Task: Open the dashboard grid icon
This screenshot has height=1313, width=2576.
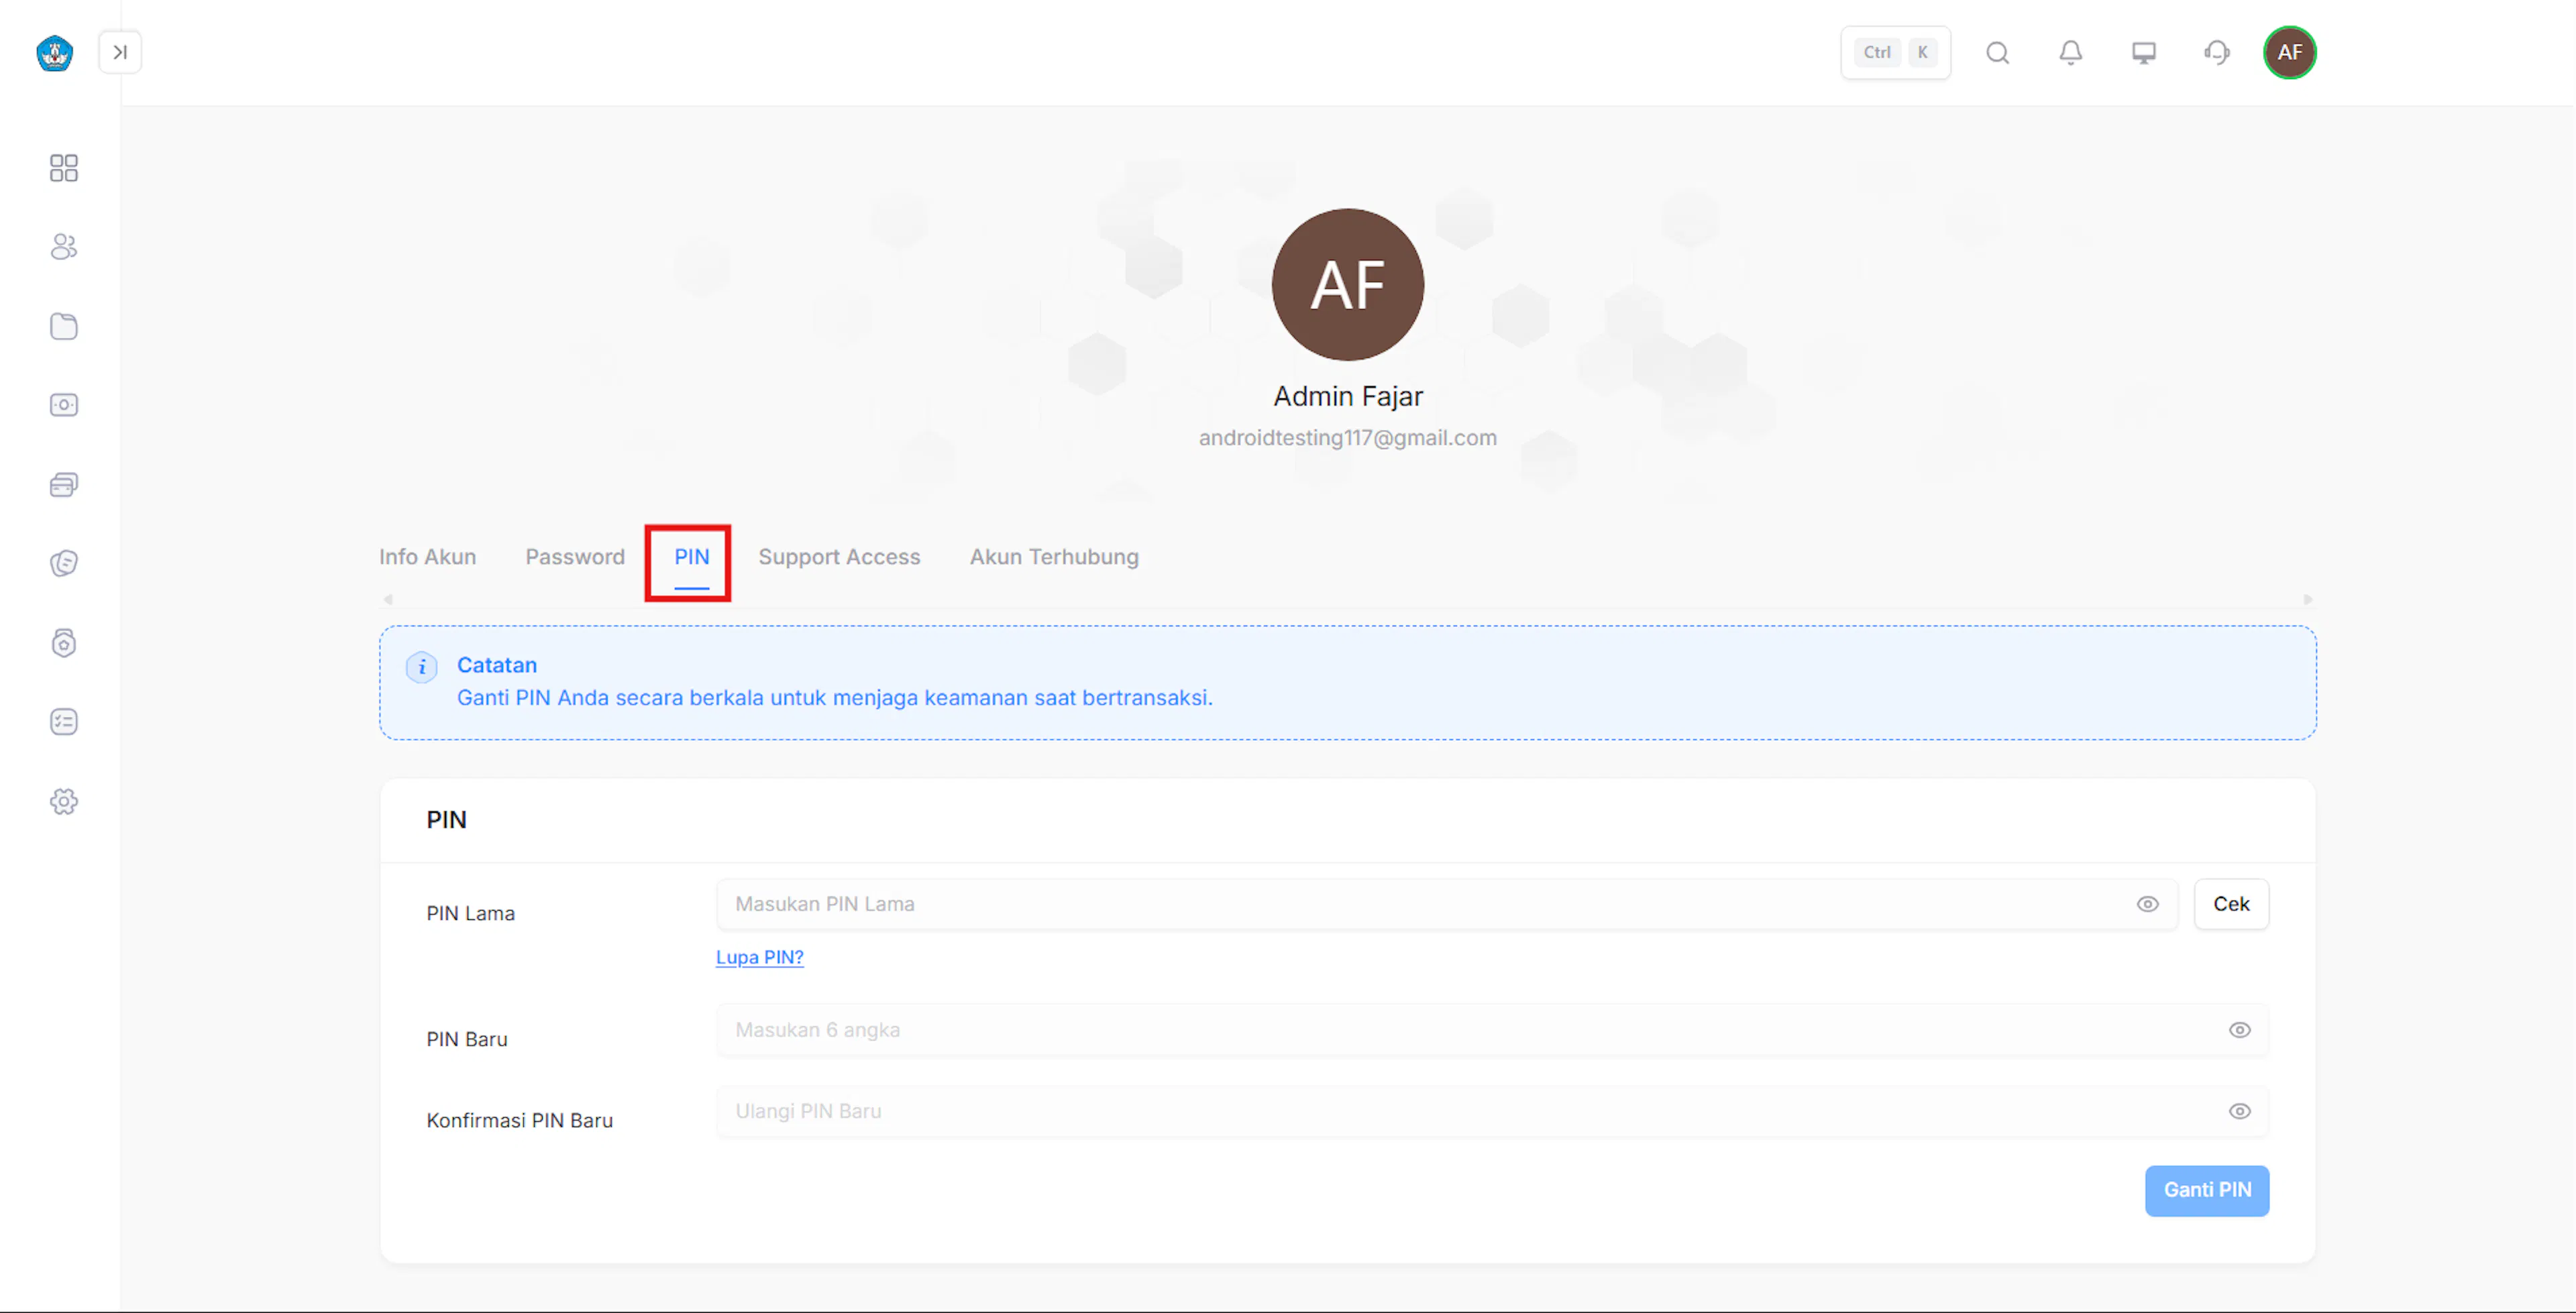Action: [64, 168]
